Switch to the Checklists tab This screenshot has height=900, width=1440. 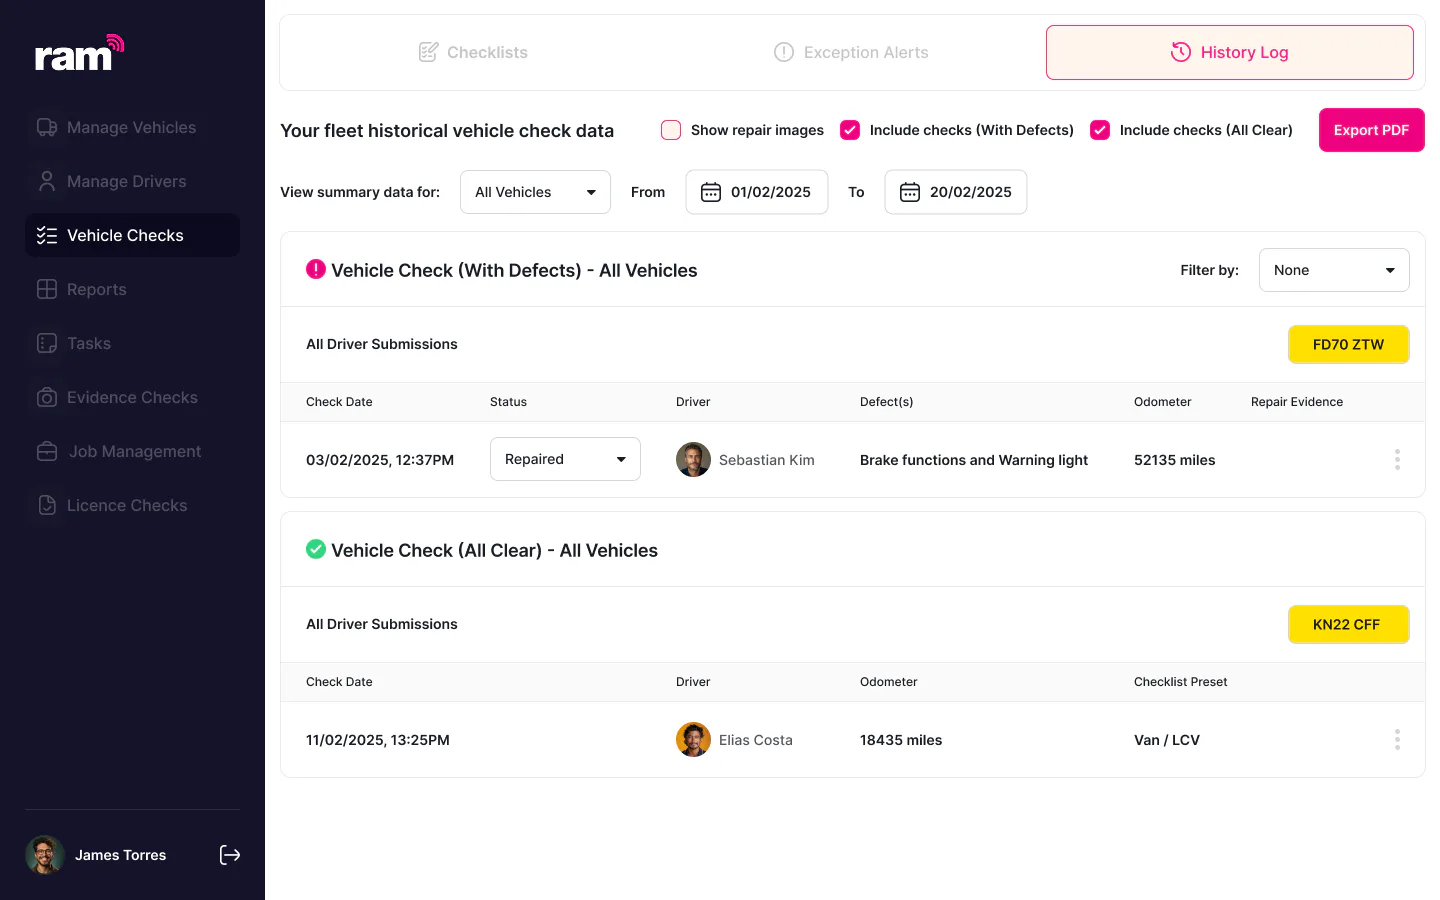(x=473, y=52)
